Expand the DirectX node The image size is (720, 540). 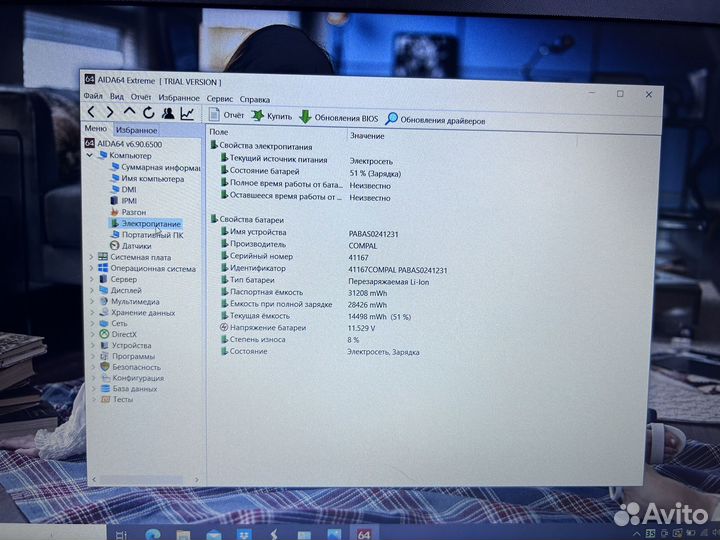tap(93, 334)
